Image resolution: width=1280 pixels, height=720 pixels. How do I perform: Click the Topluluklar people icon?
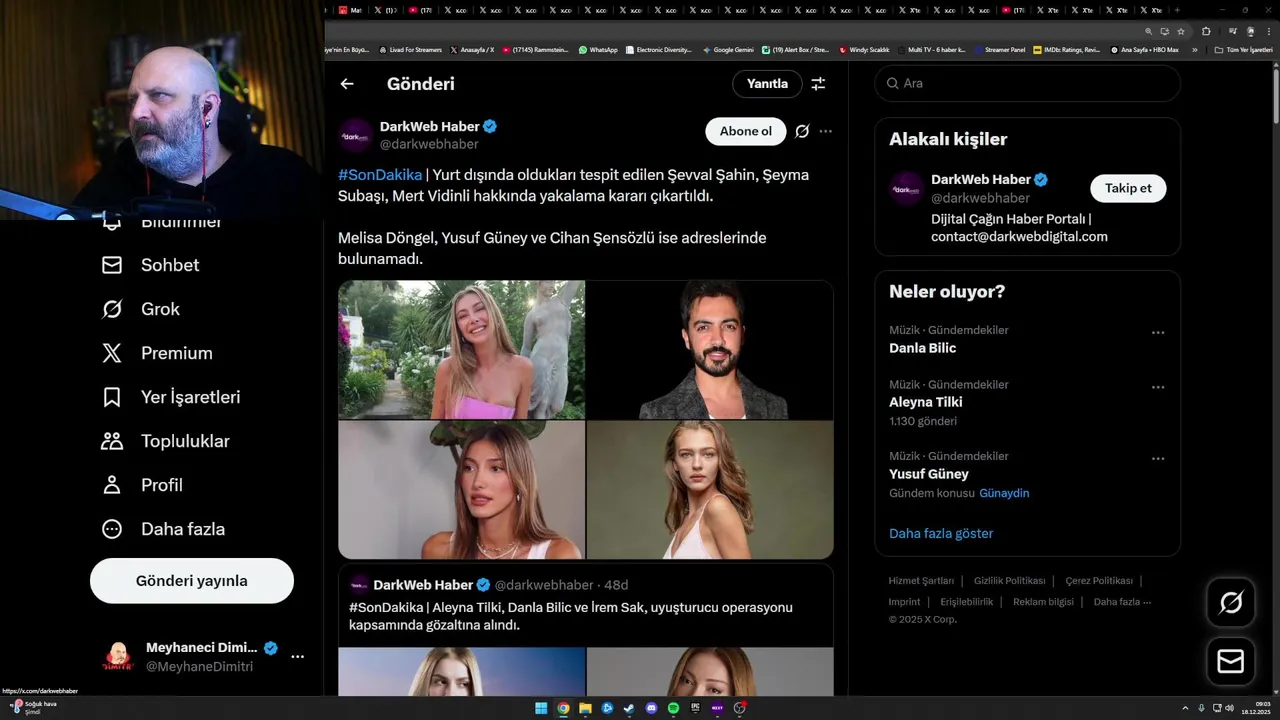[x=112, y=441]
